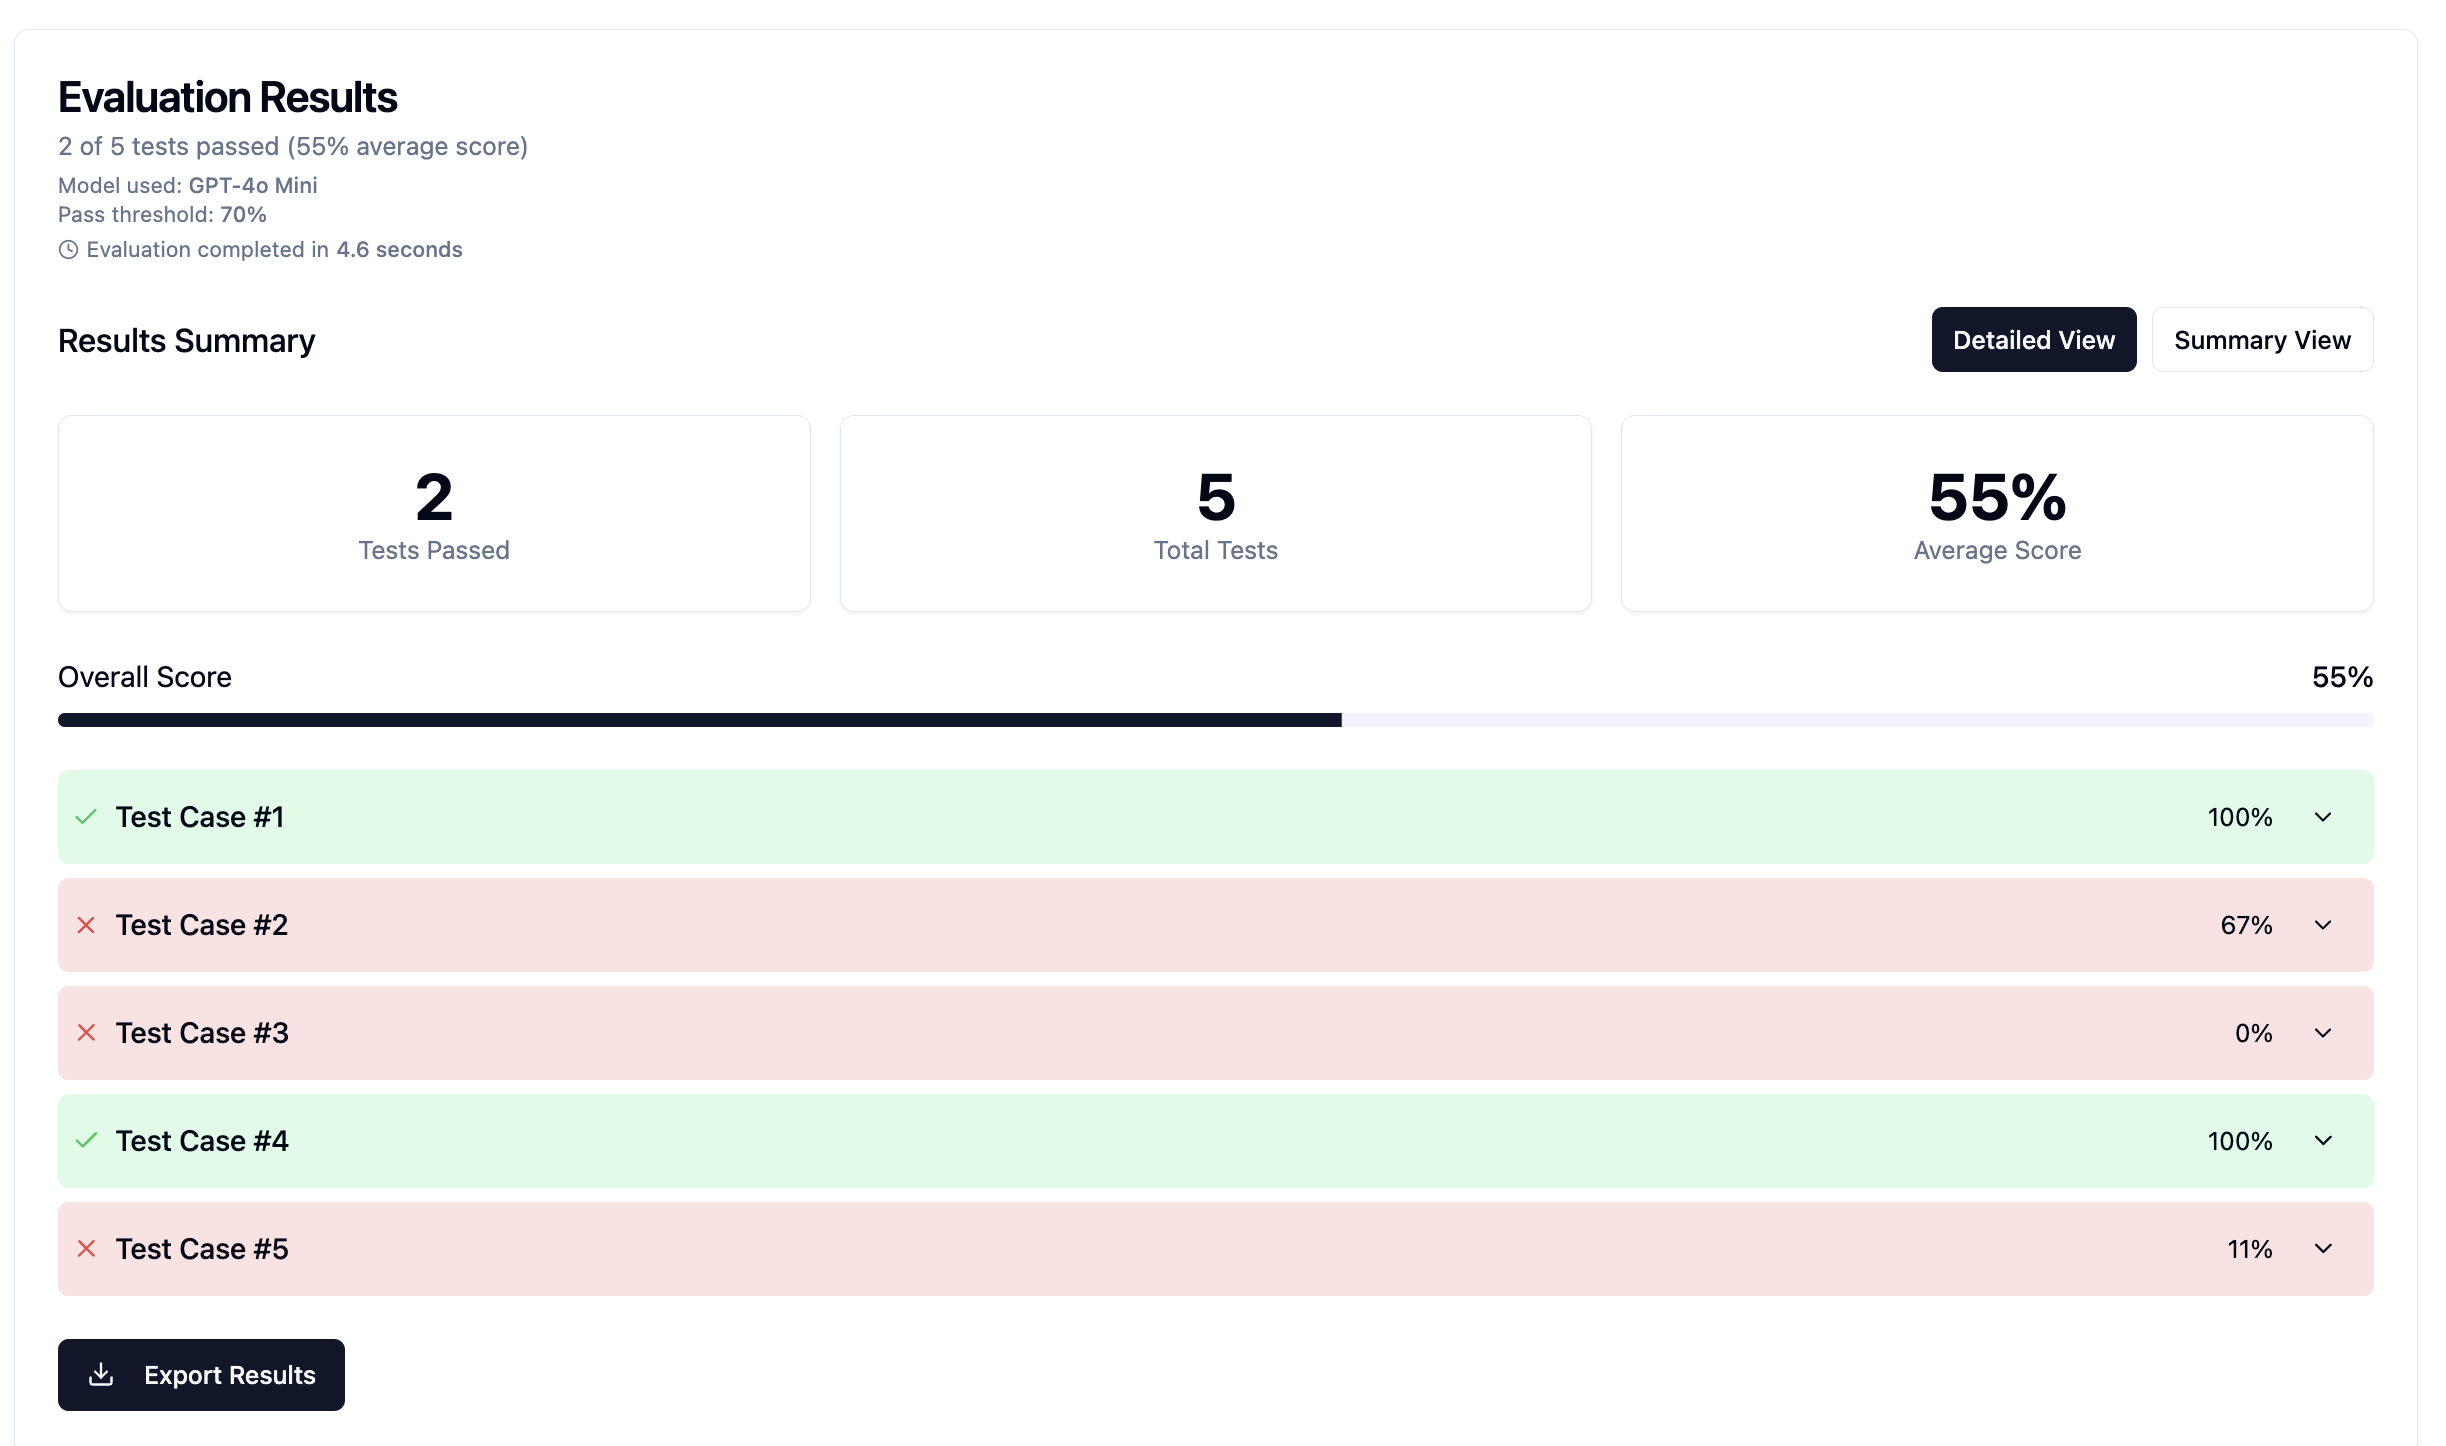Expand Test Case #4 with the chevron arrow
This screenshot has height=1446, width=2446.
click(x=2323, y=1141)
